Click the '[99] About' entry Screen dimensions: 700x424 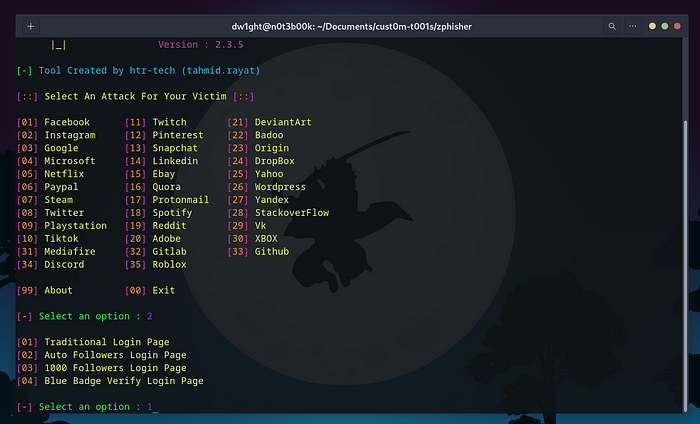[45, 291]
